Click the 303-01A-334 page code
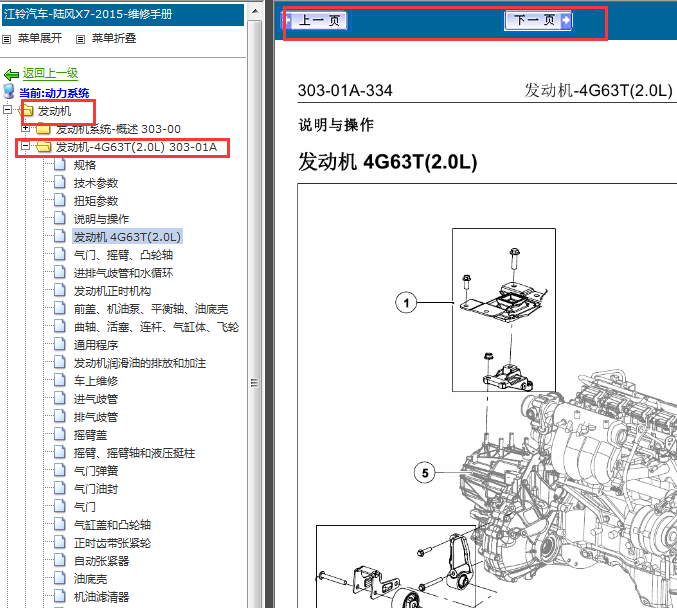This screenshot has width=677, height=608. 345,91
